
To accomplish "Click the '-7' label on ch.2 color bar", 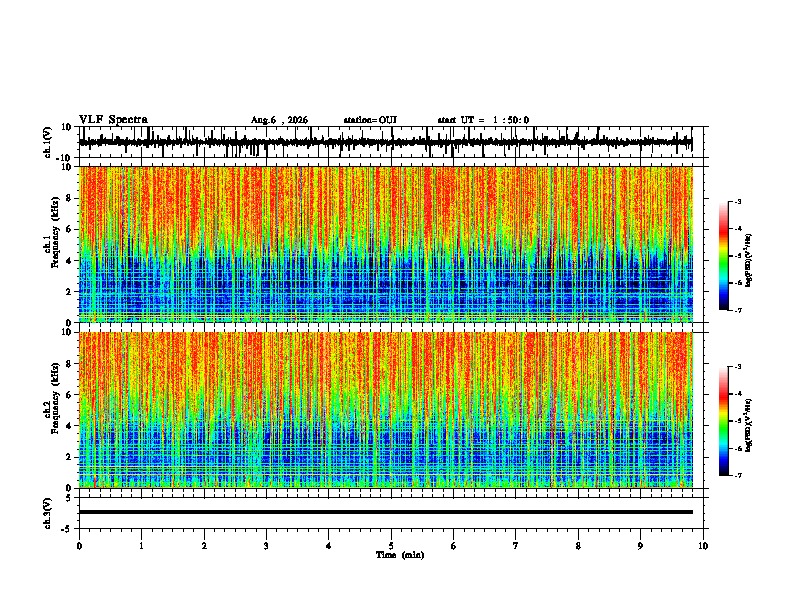I will 737,475.
